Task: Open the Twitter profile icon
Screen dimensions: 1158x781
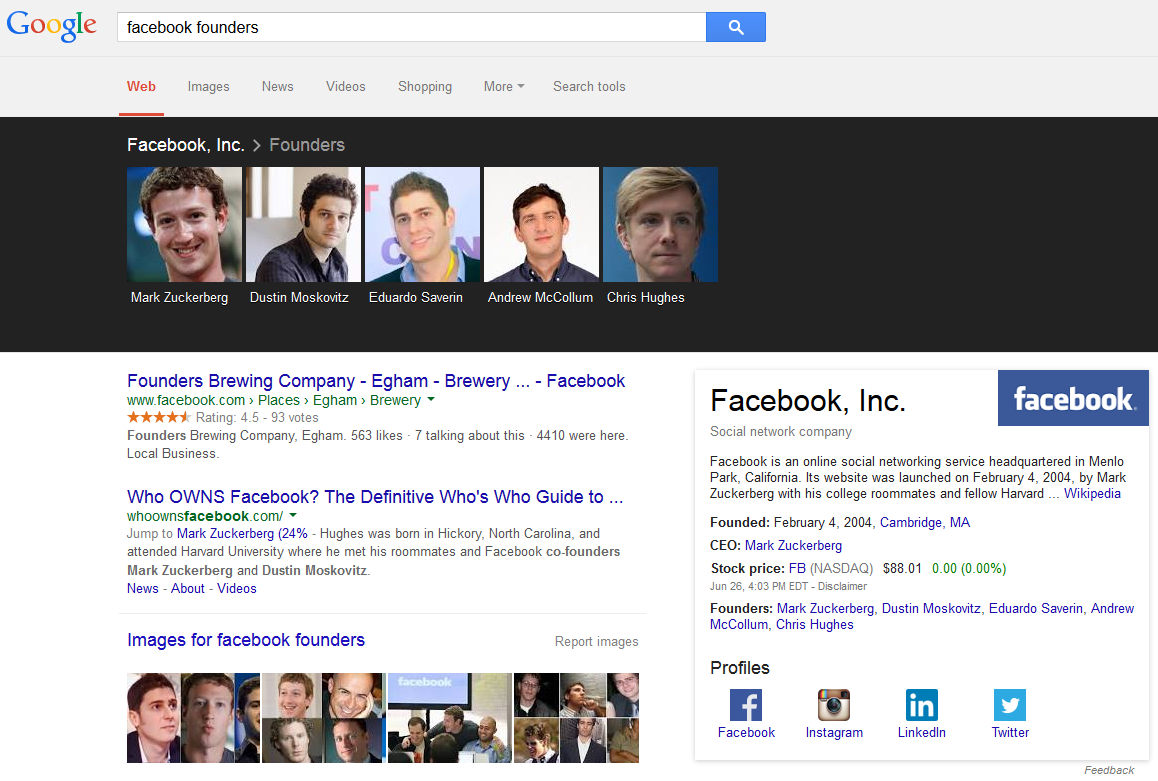Action: coord(1009,705)
